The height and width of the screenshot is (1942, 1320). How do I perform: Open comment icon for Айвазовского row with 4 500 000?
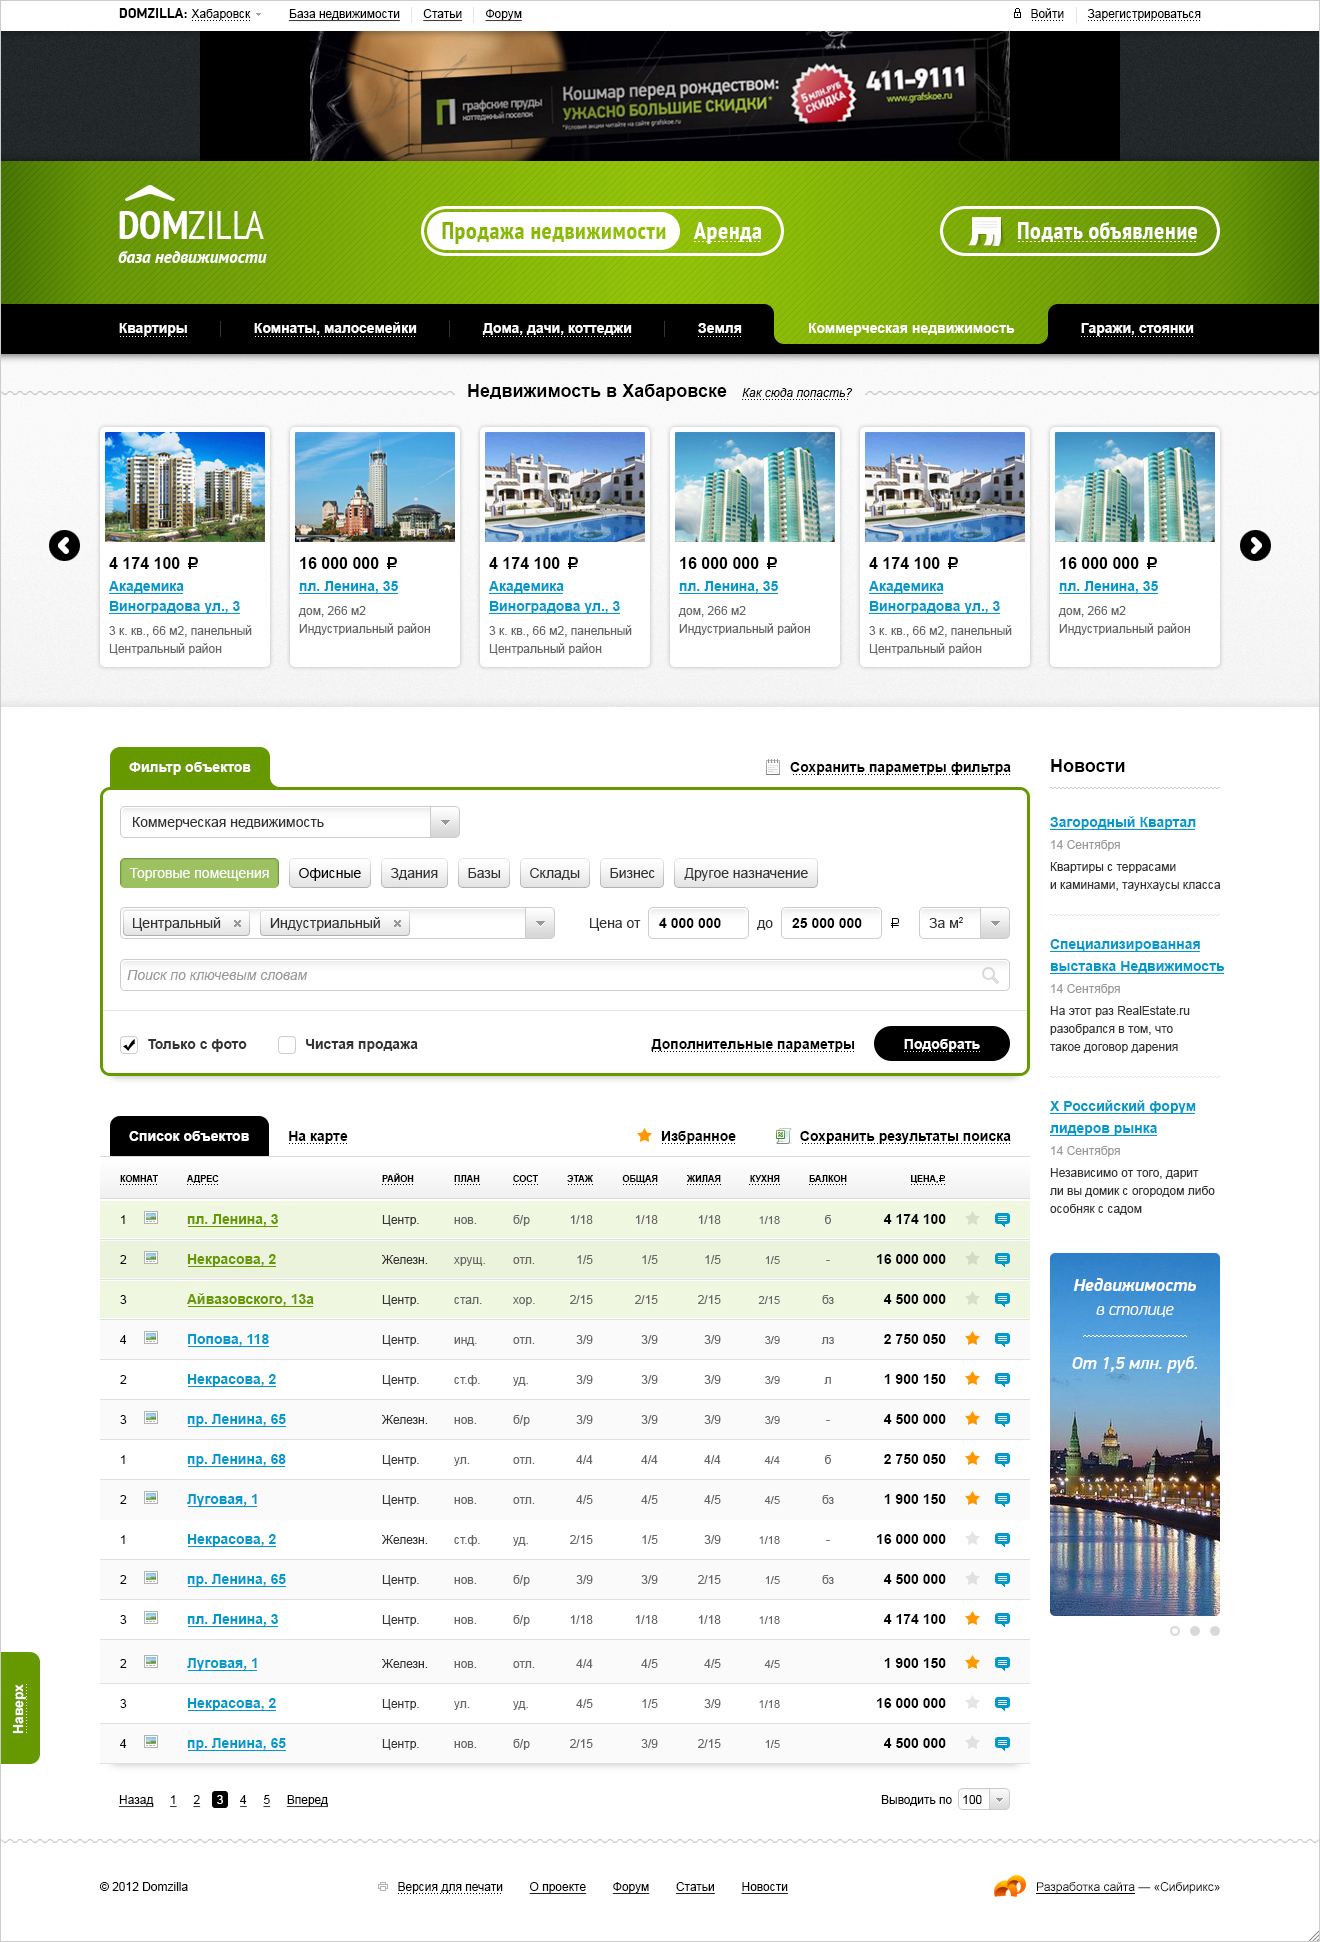click(1002, 1299)
